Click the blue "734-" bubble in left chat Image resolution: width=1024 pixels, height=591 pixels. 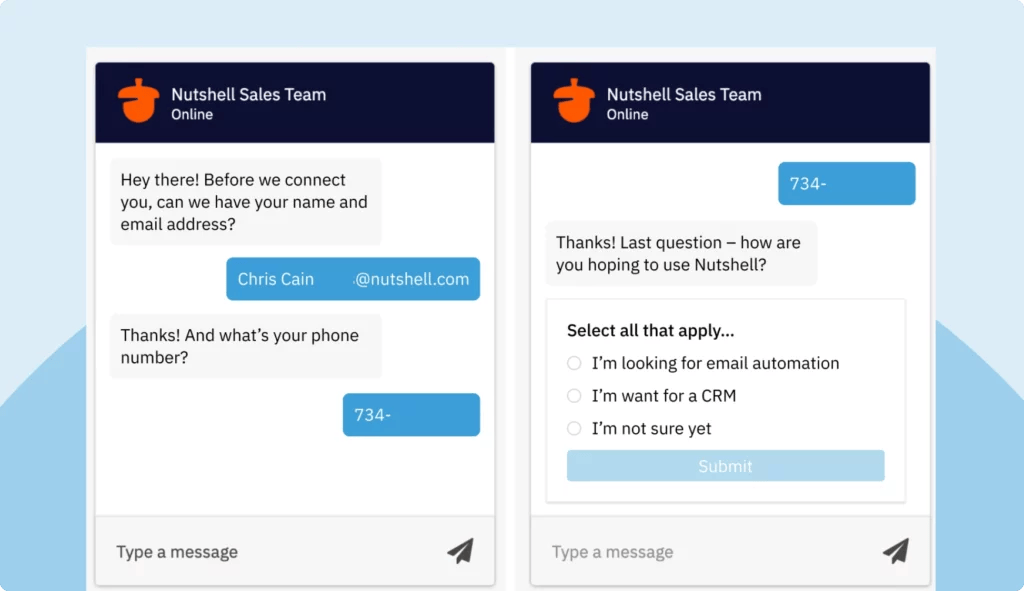coord(411,414)
